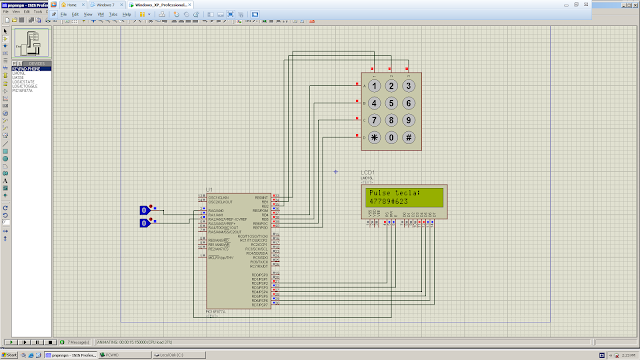640x360 pixels.
Task: Push keypad key 8
Action: click(x=391, y=120)
